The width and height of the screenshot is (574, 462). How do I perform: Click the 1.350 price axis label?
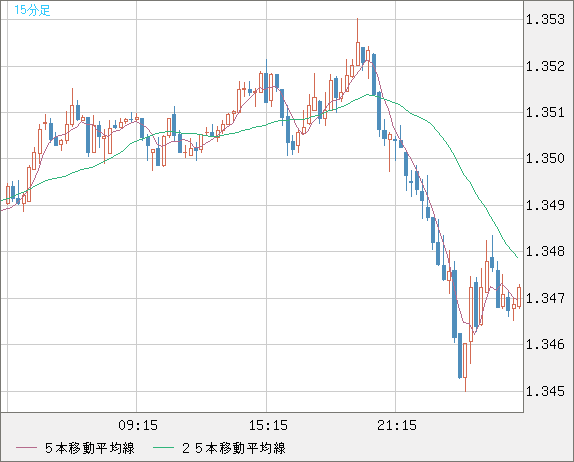pos(545,159)
